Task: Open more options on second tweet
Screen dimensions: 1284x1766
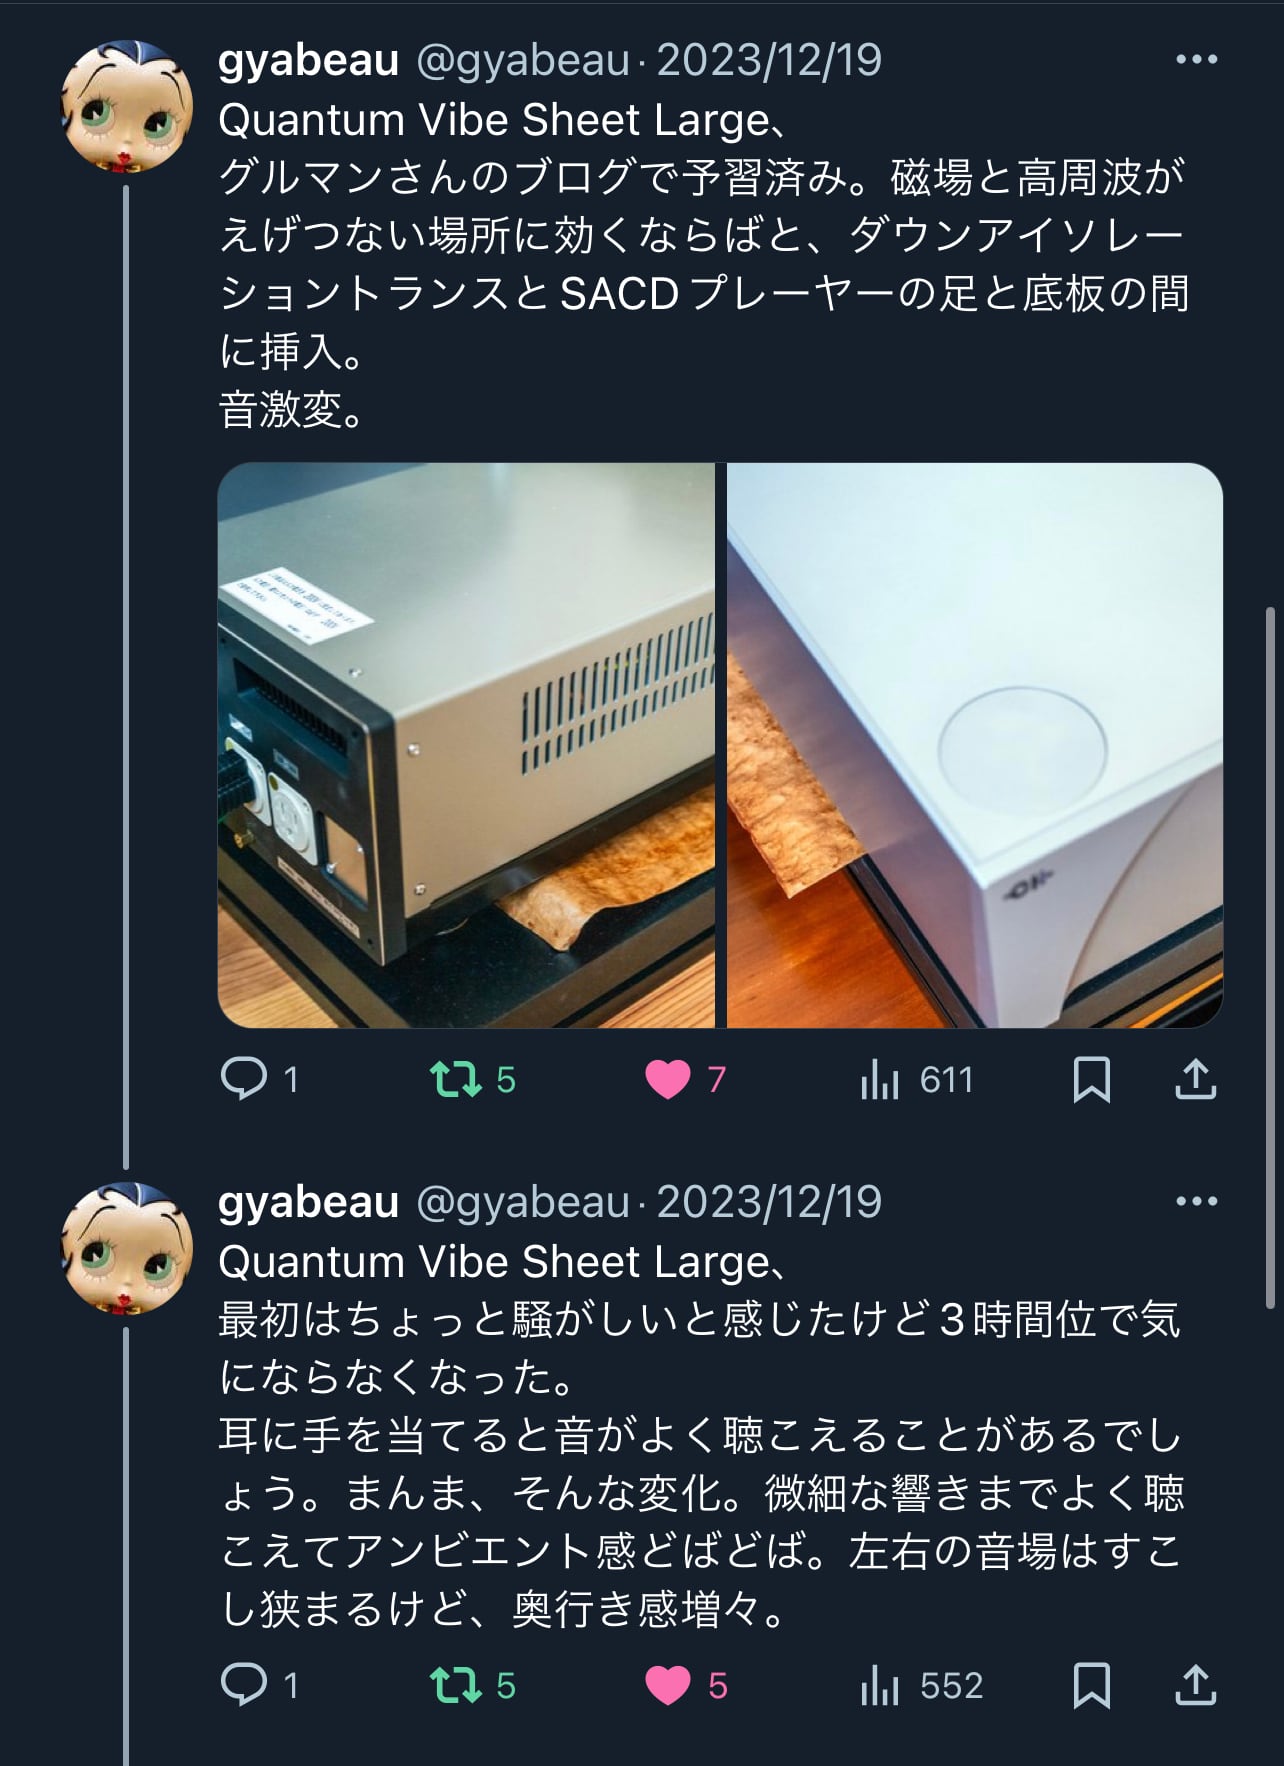Action: point(1196,1201)
